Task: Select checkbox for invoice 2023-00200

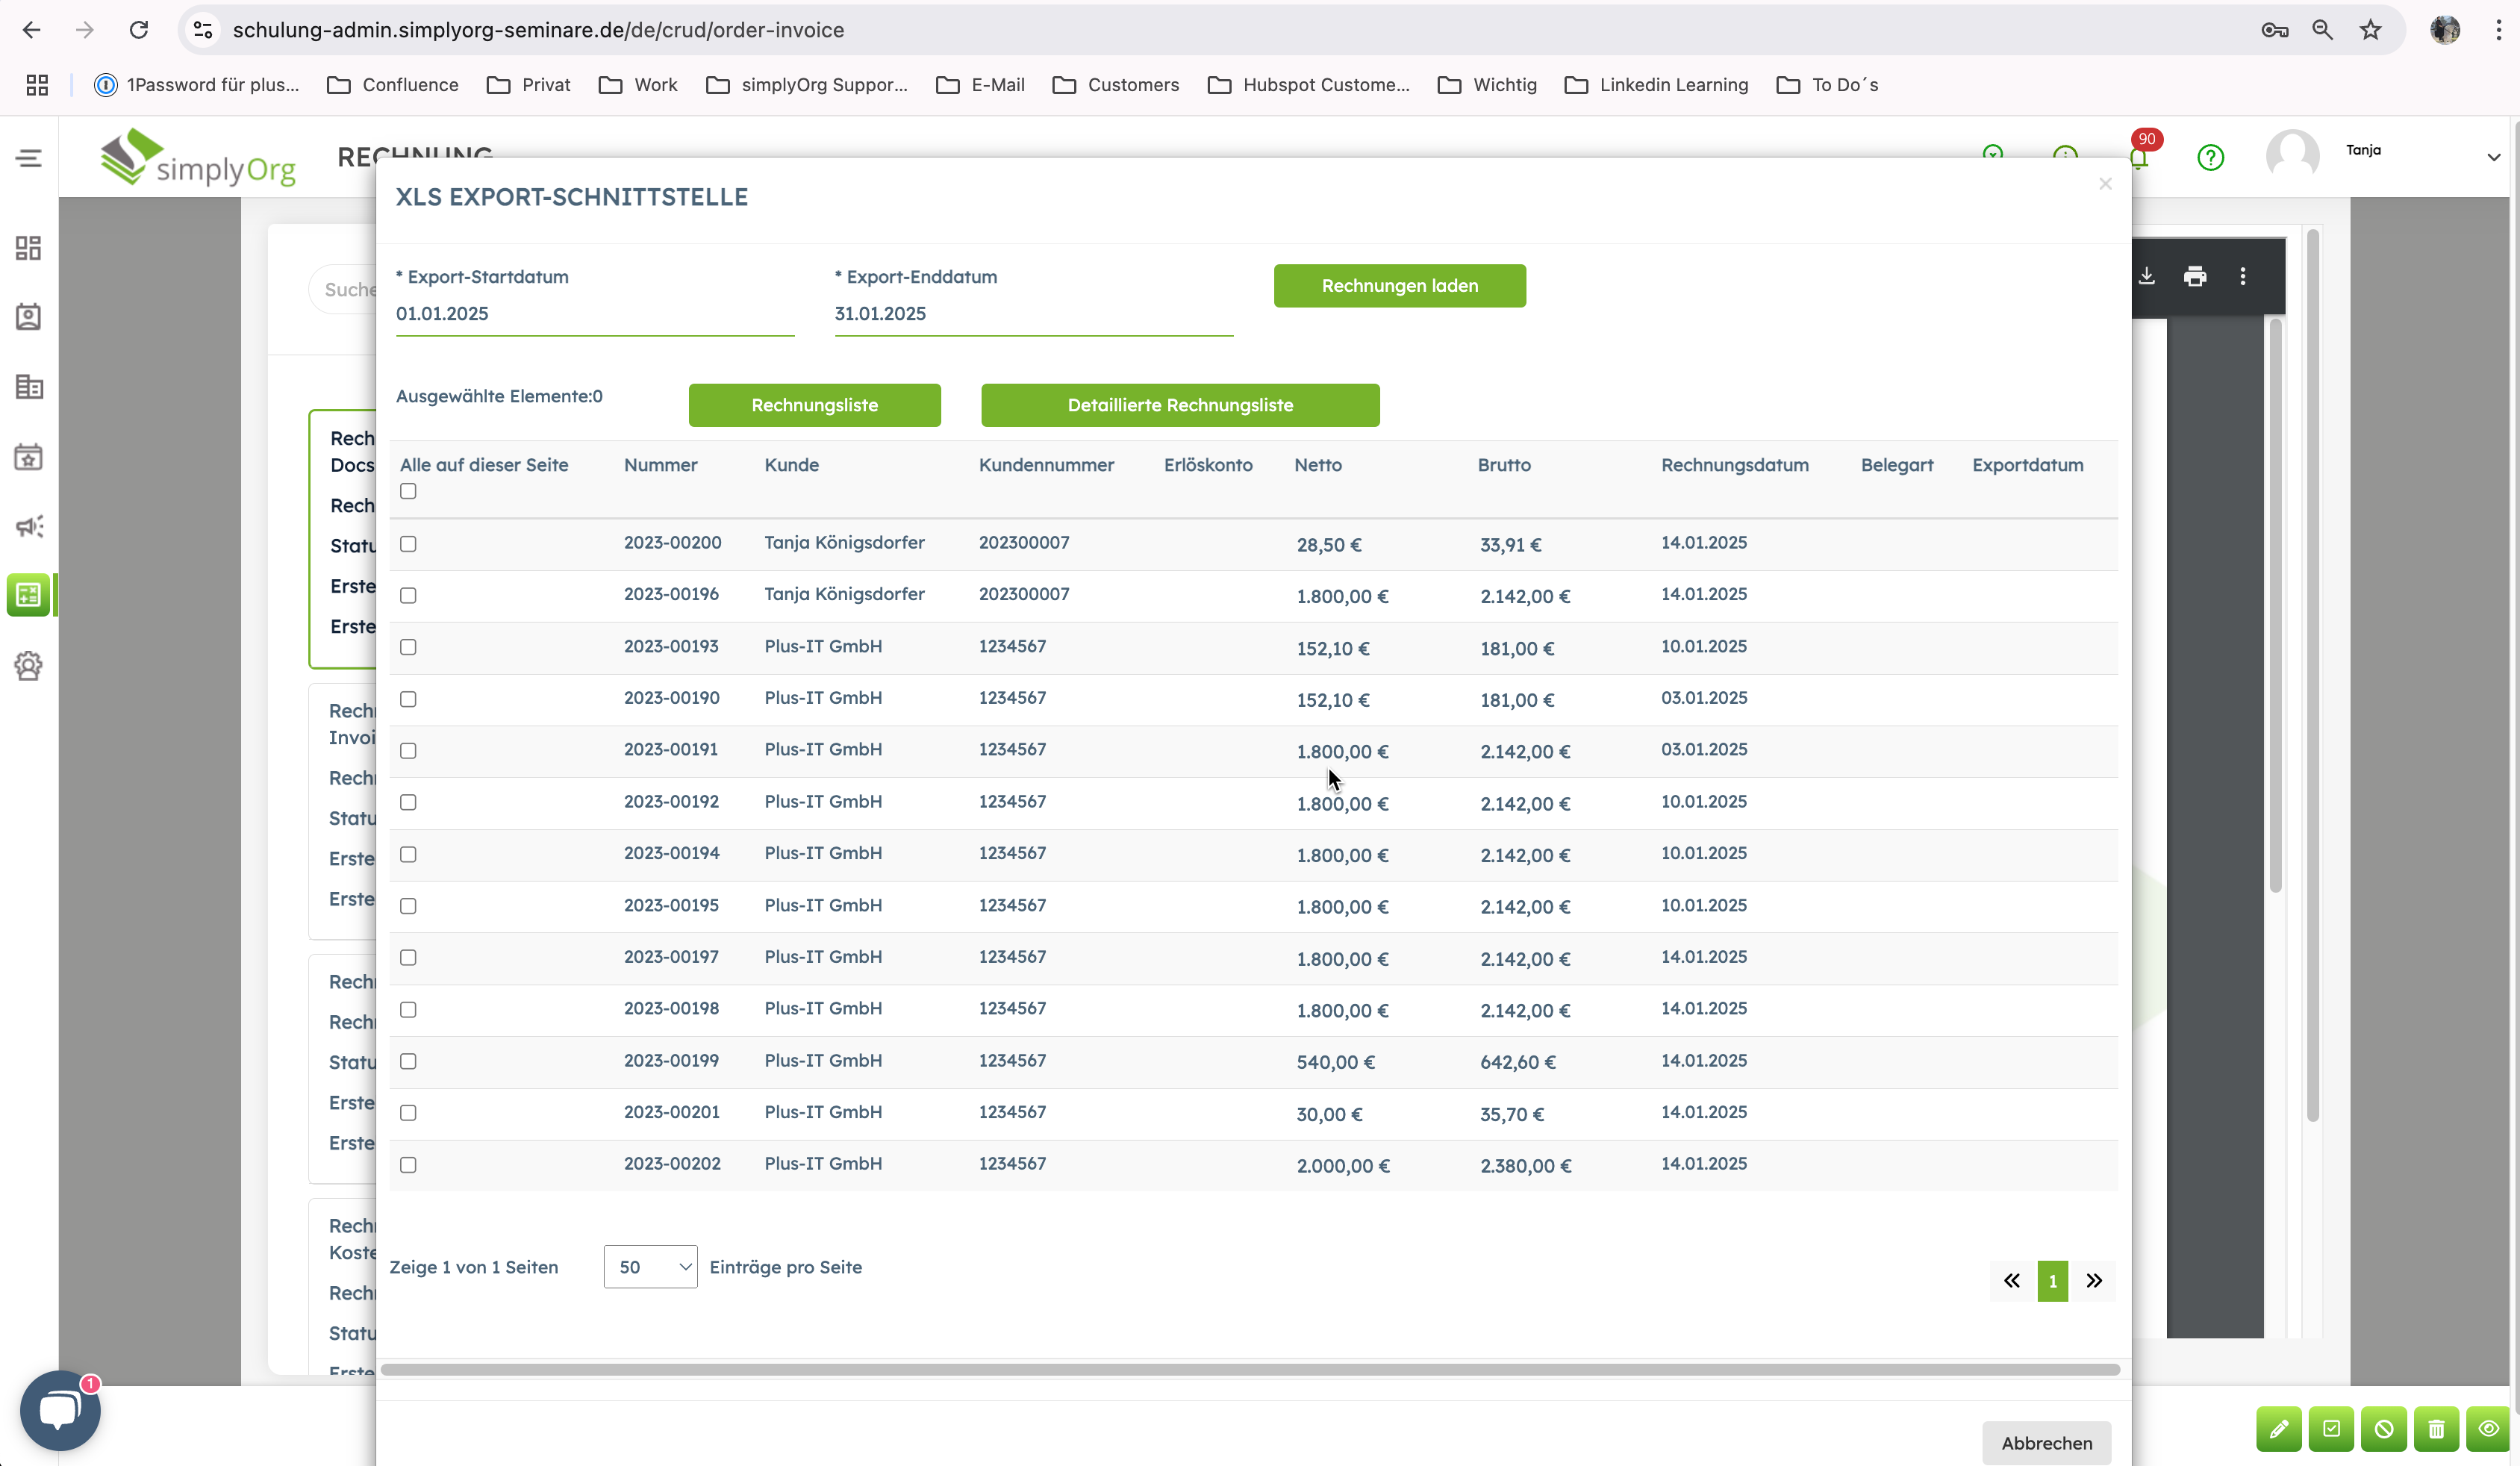Action: coord(408,544)
